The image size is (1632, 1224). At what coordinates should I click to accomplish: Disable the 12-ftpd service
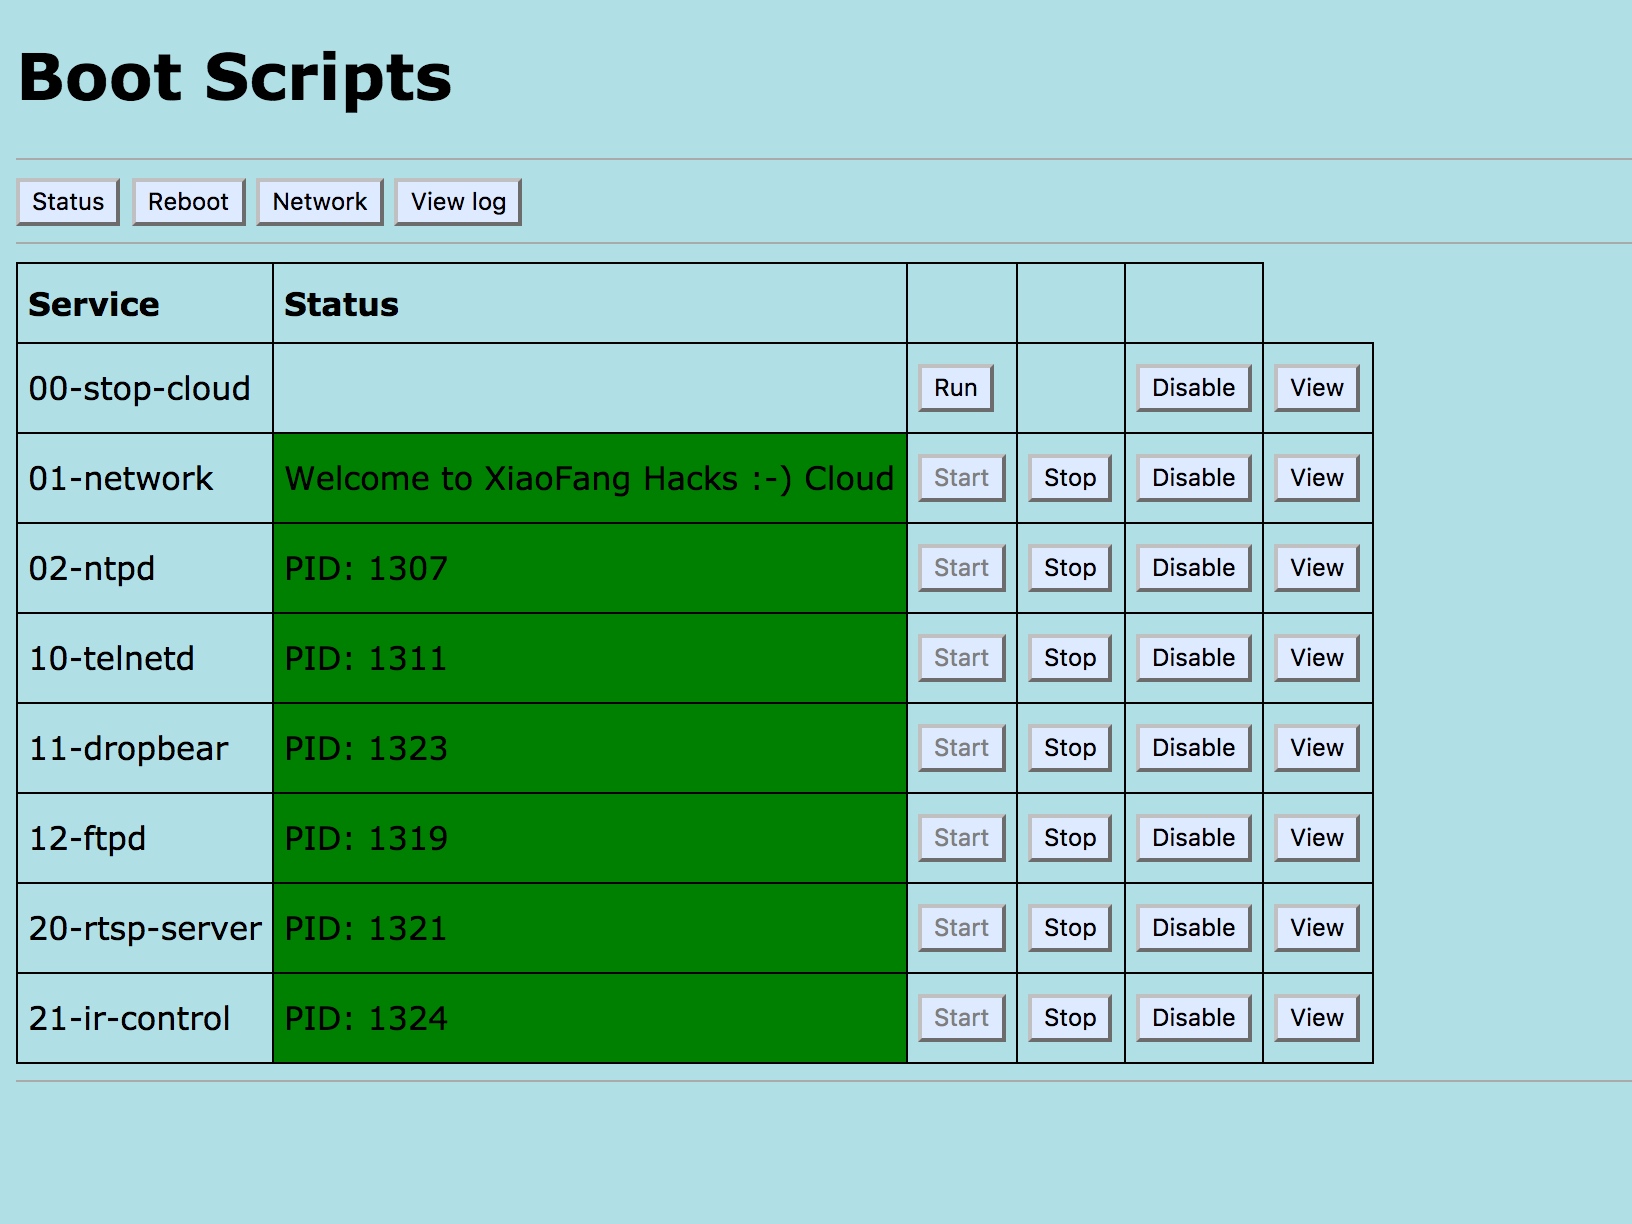(x=1194, y=838)
